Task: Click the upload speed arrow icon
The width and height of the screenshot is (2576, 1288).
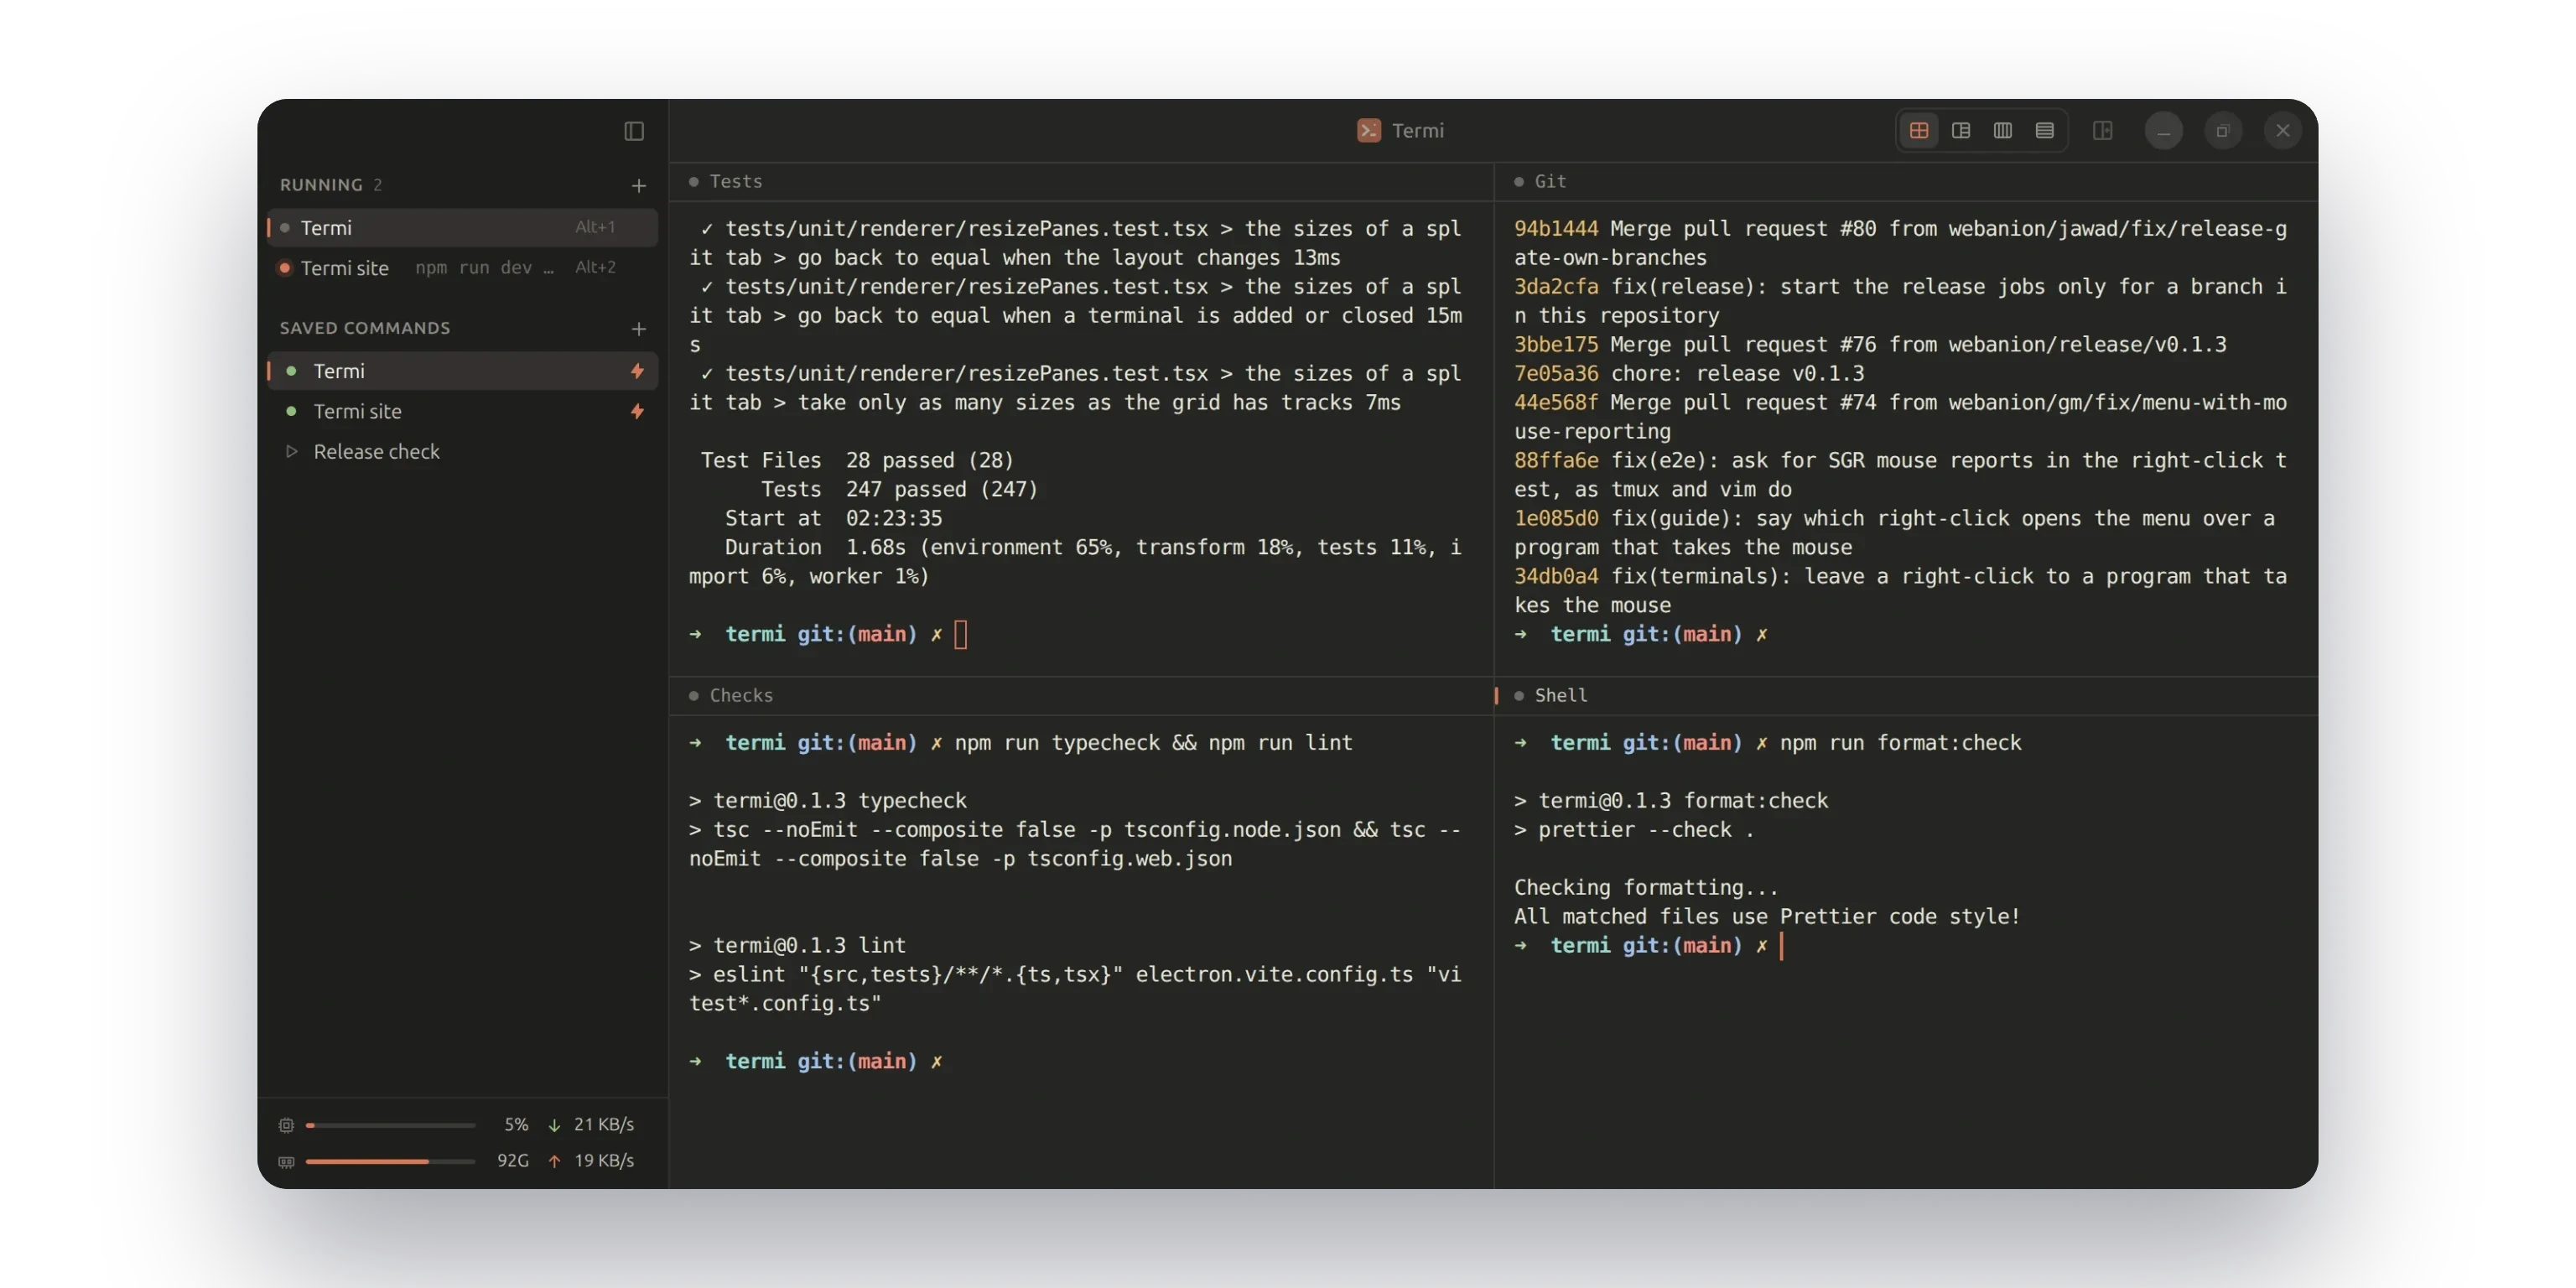Action: click(554, 1161)
